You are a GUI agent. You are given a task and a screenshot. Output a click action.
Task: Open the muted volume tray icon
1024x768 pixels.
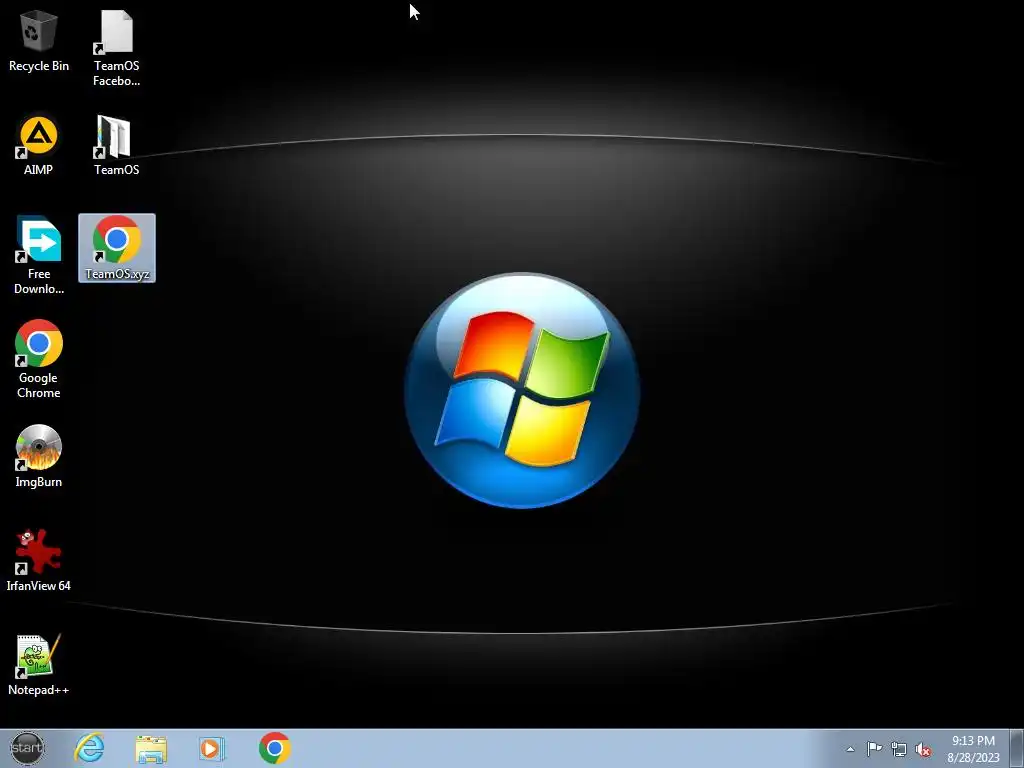(x=923, y=750)
